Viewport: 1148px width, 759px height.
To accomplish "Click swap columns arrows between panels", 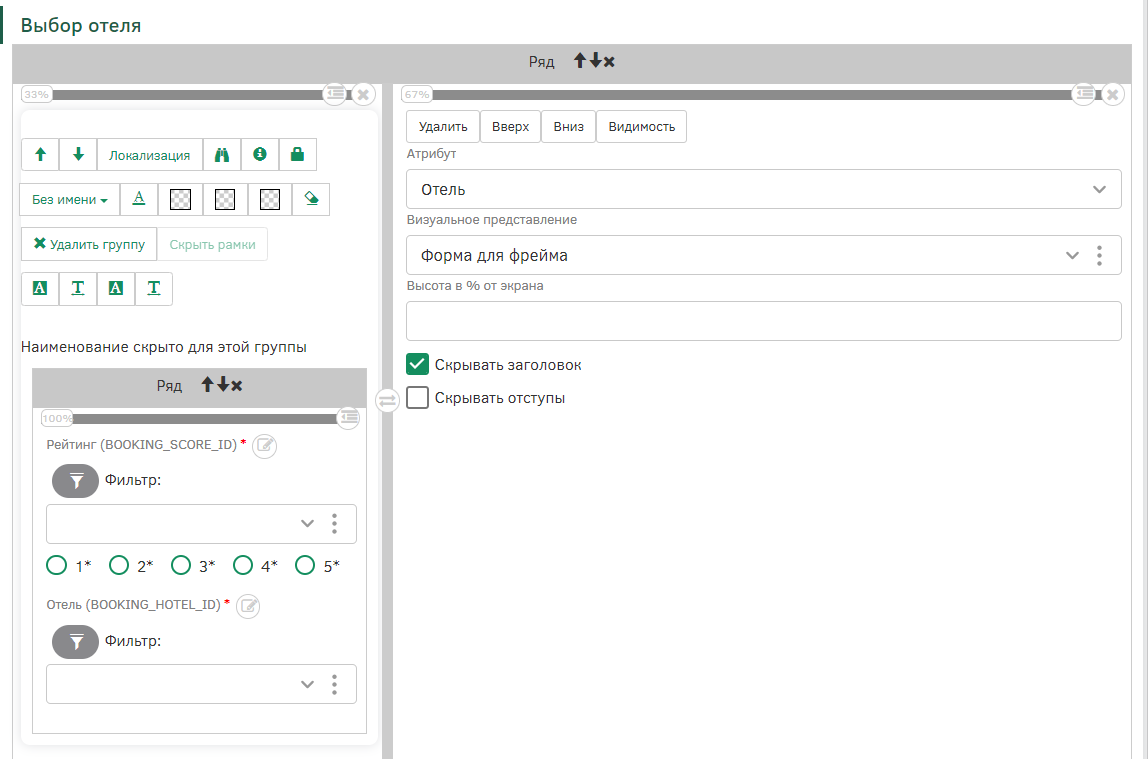I will (387, 400).
